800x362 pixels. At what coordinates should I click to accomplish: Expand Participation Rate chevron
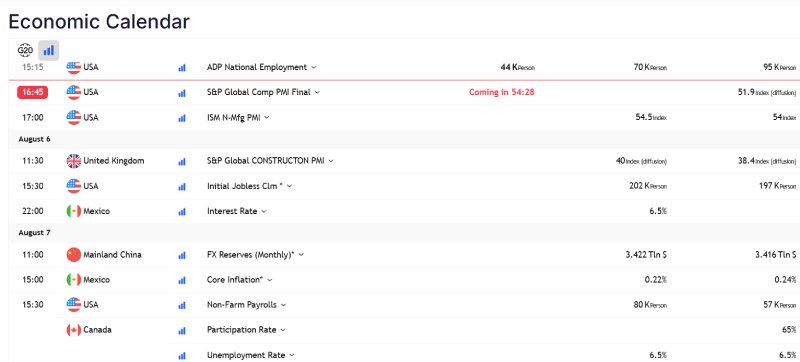pyautogui.click(x=283, y=330)
